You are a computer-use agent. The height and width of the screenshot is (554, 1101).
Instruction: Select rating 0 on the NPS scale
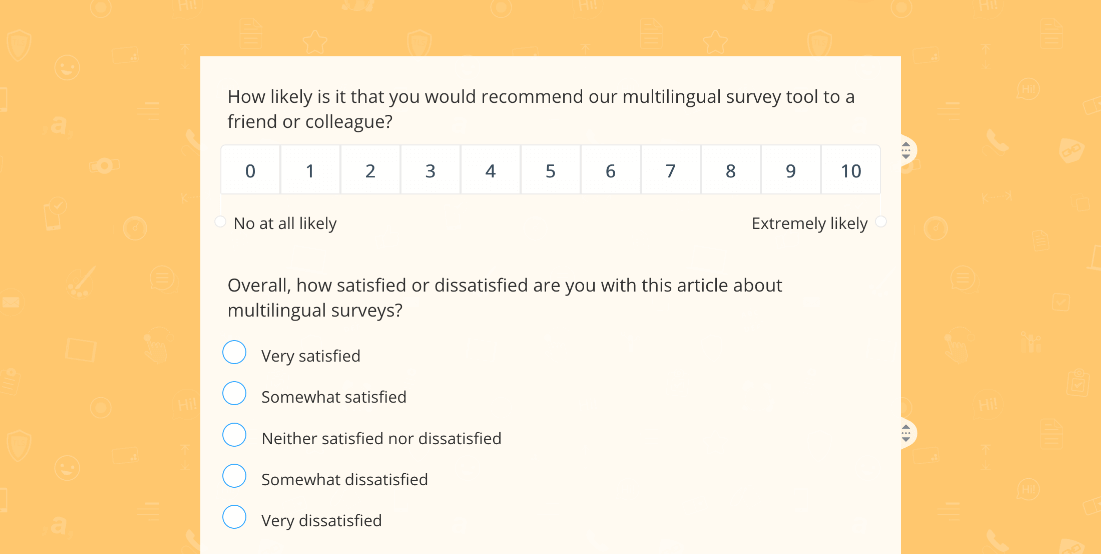coord(250,170)
